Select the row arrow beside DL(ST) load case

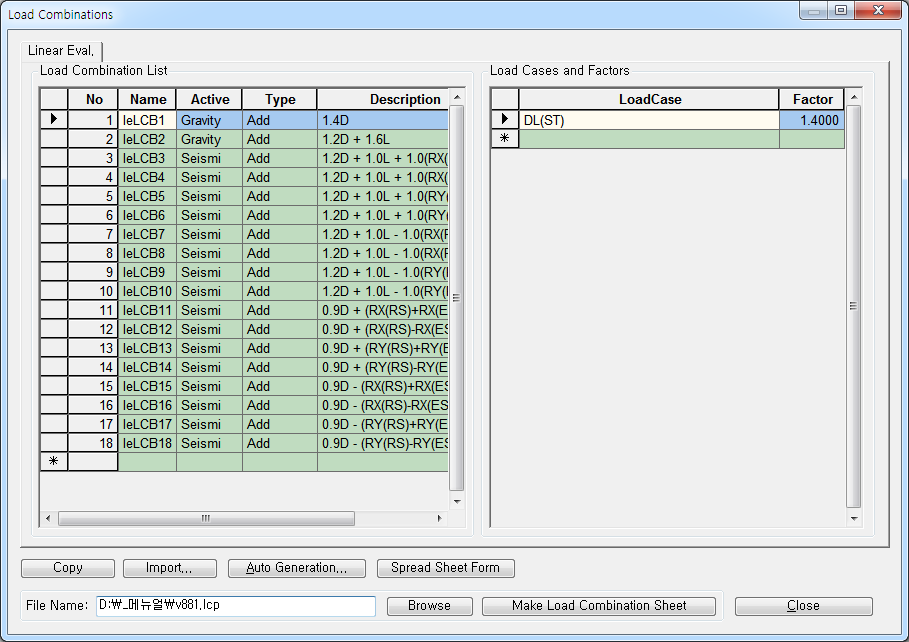(x=505, y=119)
